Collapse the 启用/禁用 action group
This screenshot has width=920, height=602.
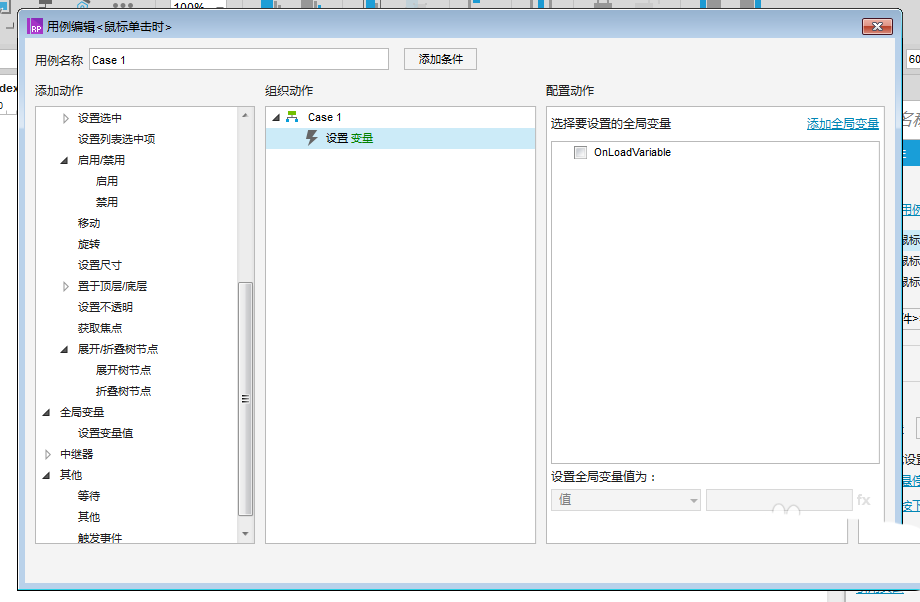coord(62,160)
